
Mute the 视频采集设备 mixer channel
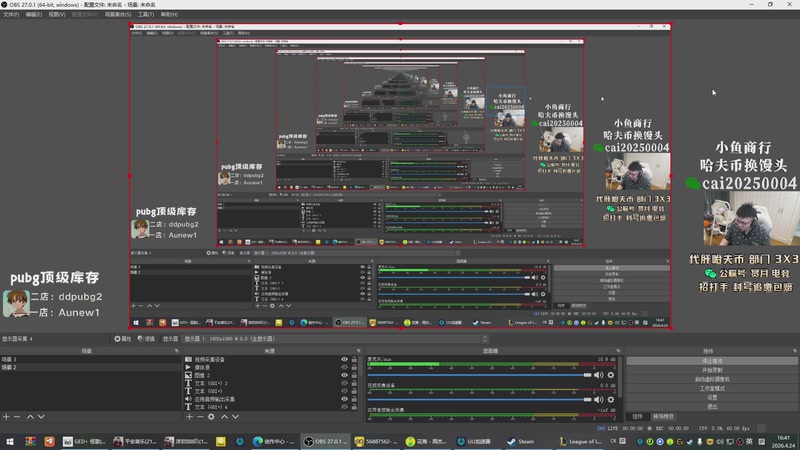[x=598, y=399]
